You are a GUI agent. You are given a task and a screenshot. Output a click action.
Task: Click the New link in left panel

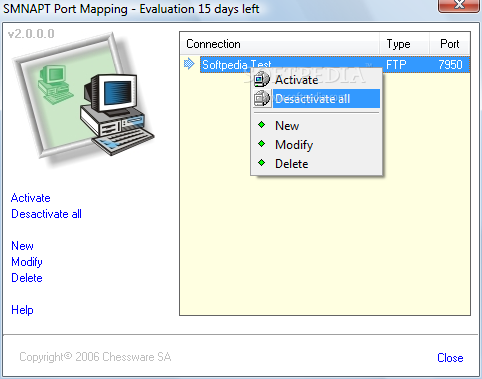coord(22,246)
